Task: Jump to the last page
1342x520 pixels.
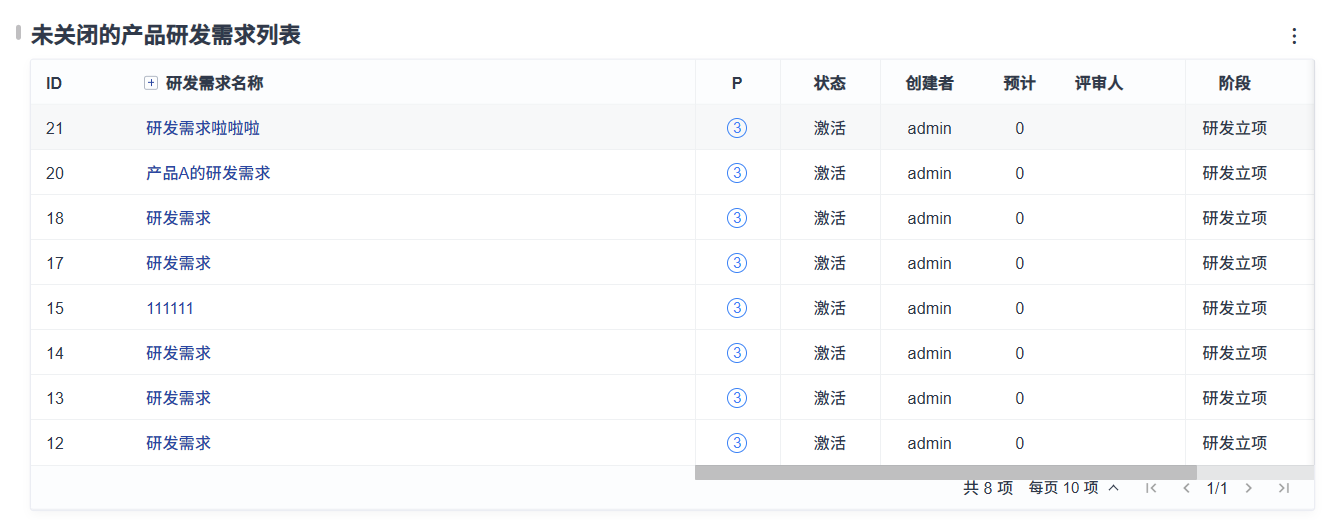Action: 1284,488
